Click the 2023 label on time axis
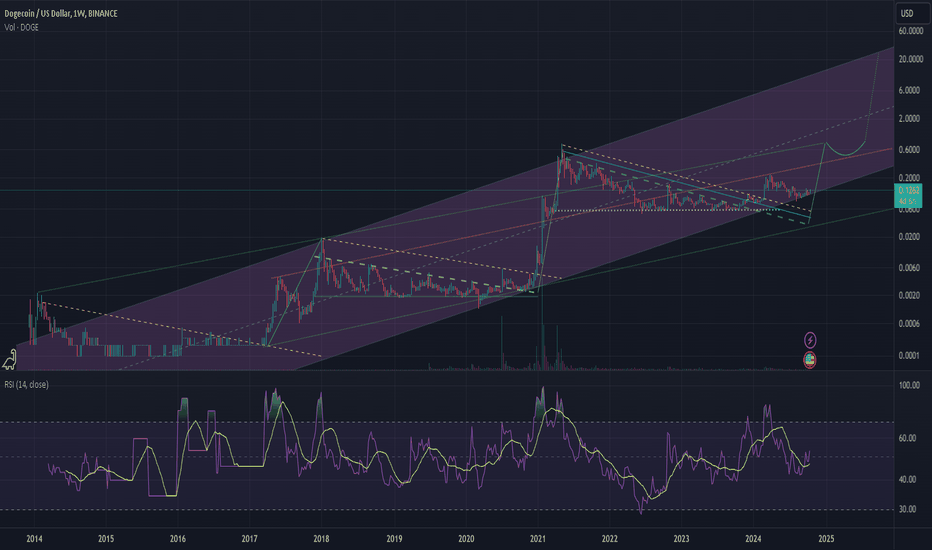The height and width of the screenshot is (550, 932). pos(681,539)
